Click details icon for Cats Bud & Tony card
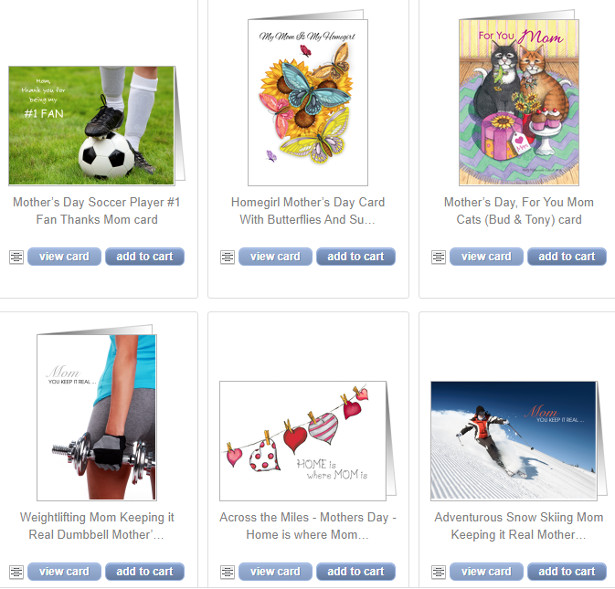 [439, 257]
